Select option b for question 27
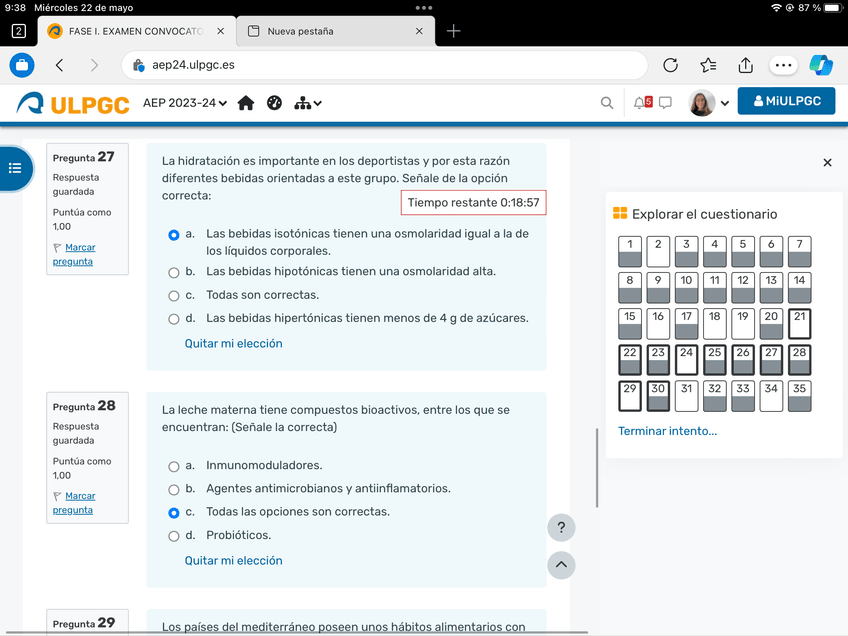Screen dimensions: 848x636 [174, 272]
